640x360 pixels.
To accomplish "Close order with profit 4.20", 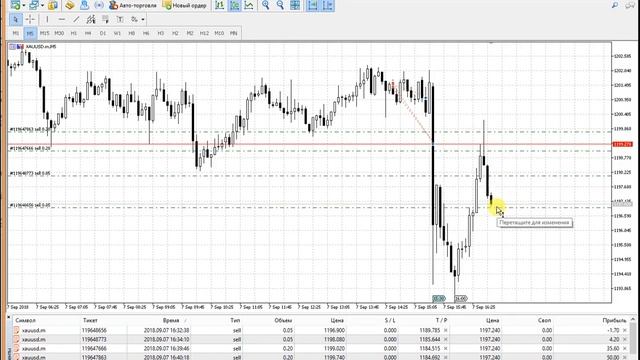I will (625, 339).
